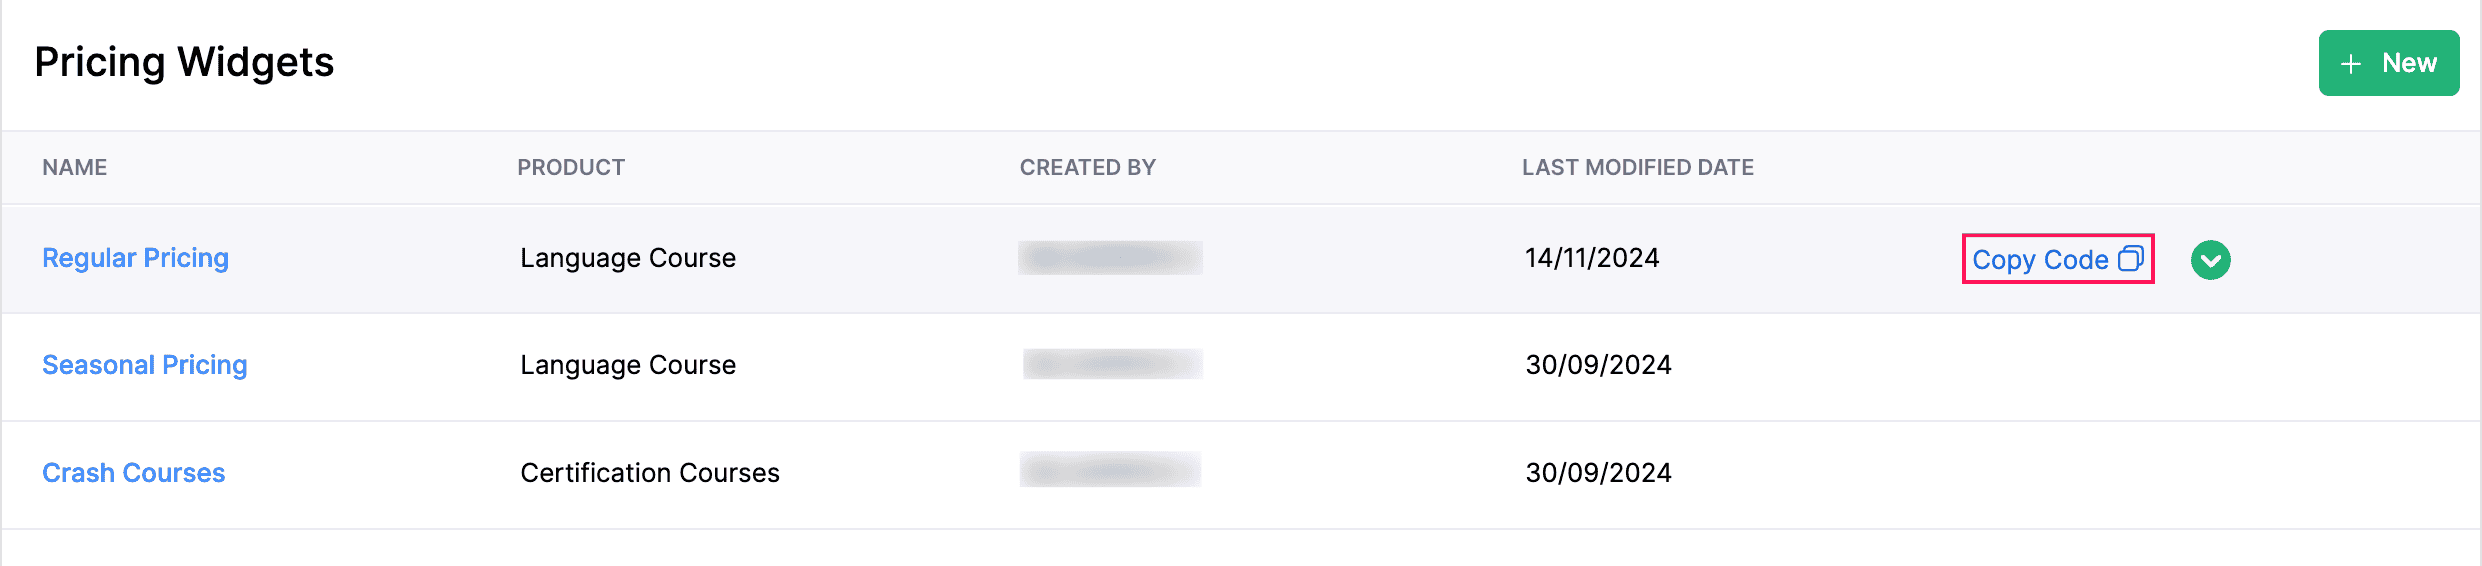Select the Language Course cell in Seasonal Pricing row
This screenshot has width=2482, height=566.
coord(628,365)
